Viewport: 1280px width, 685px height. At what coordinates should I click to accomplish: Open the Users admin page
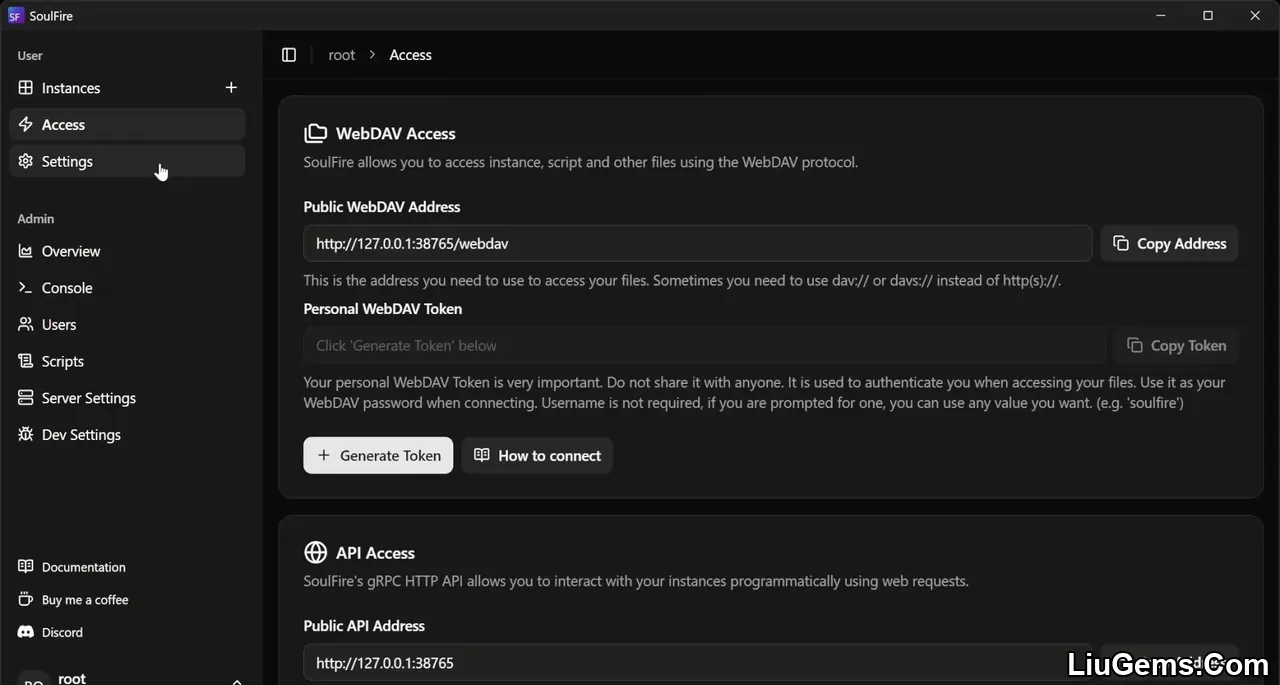coord(127,325)
